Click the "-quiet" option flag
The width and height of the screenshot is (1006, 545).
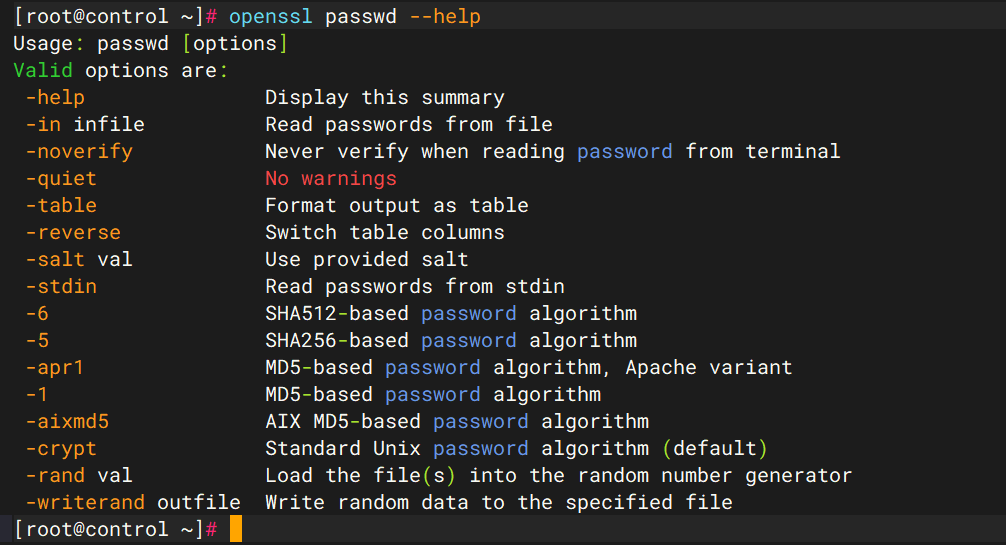point(61,179)
